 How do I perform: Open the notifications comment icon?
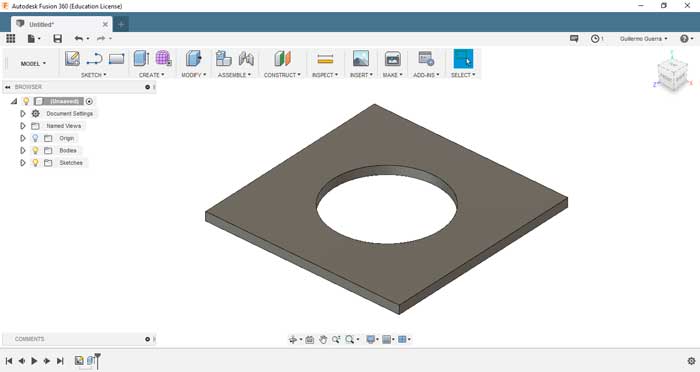pyautogui.click(x=574, y=39)
